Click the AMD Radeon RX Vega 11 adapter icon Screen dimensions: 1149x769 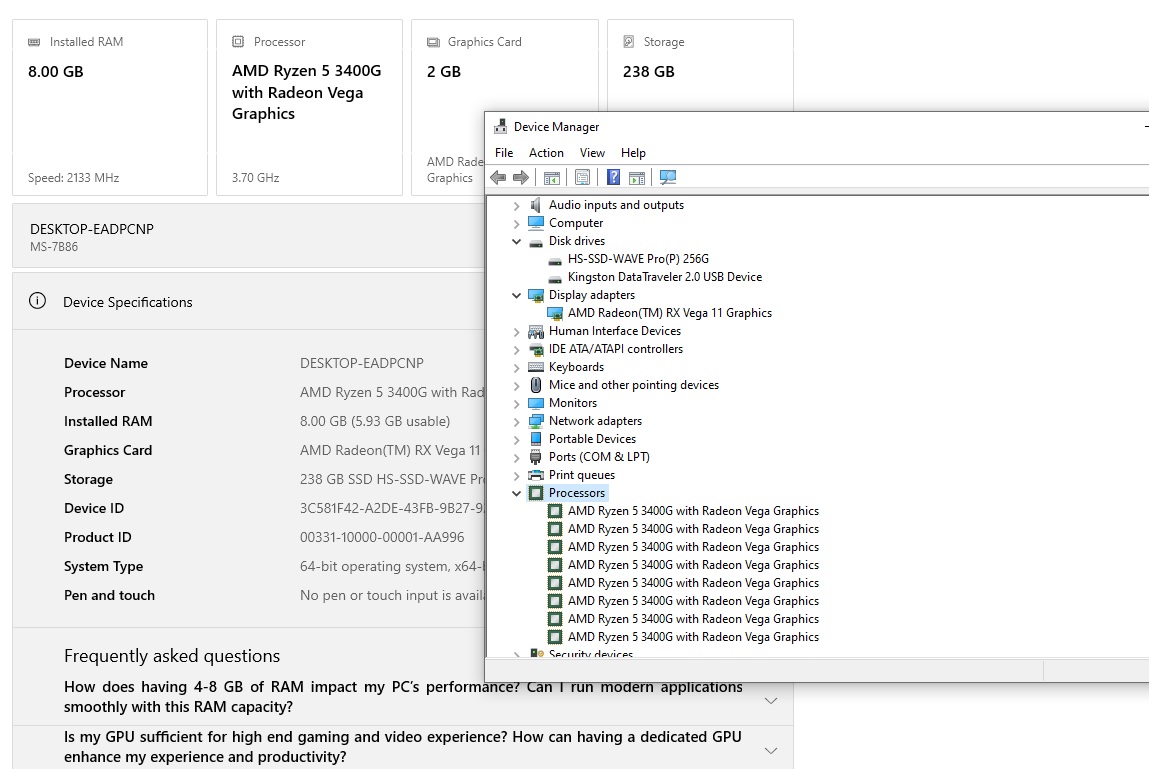(555, 313)
